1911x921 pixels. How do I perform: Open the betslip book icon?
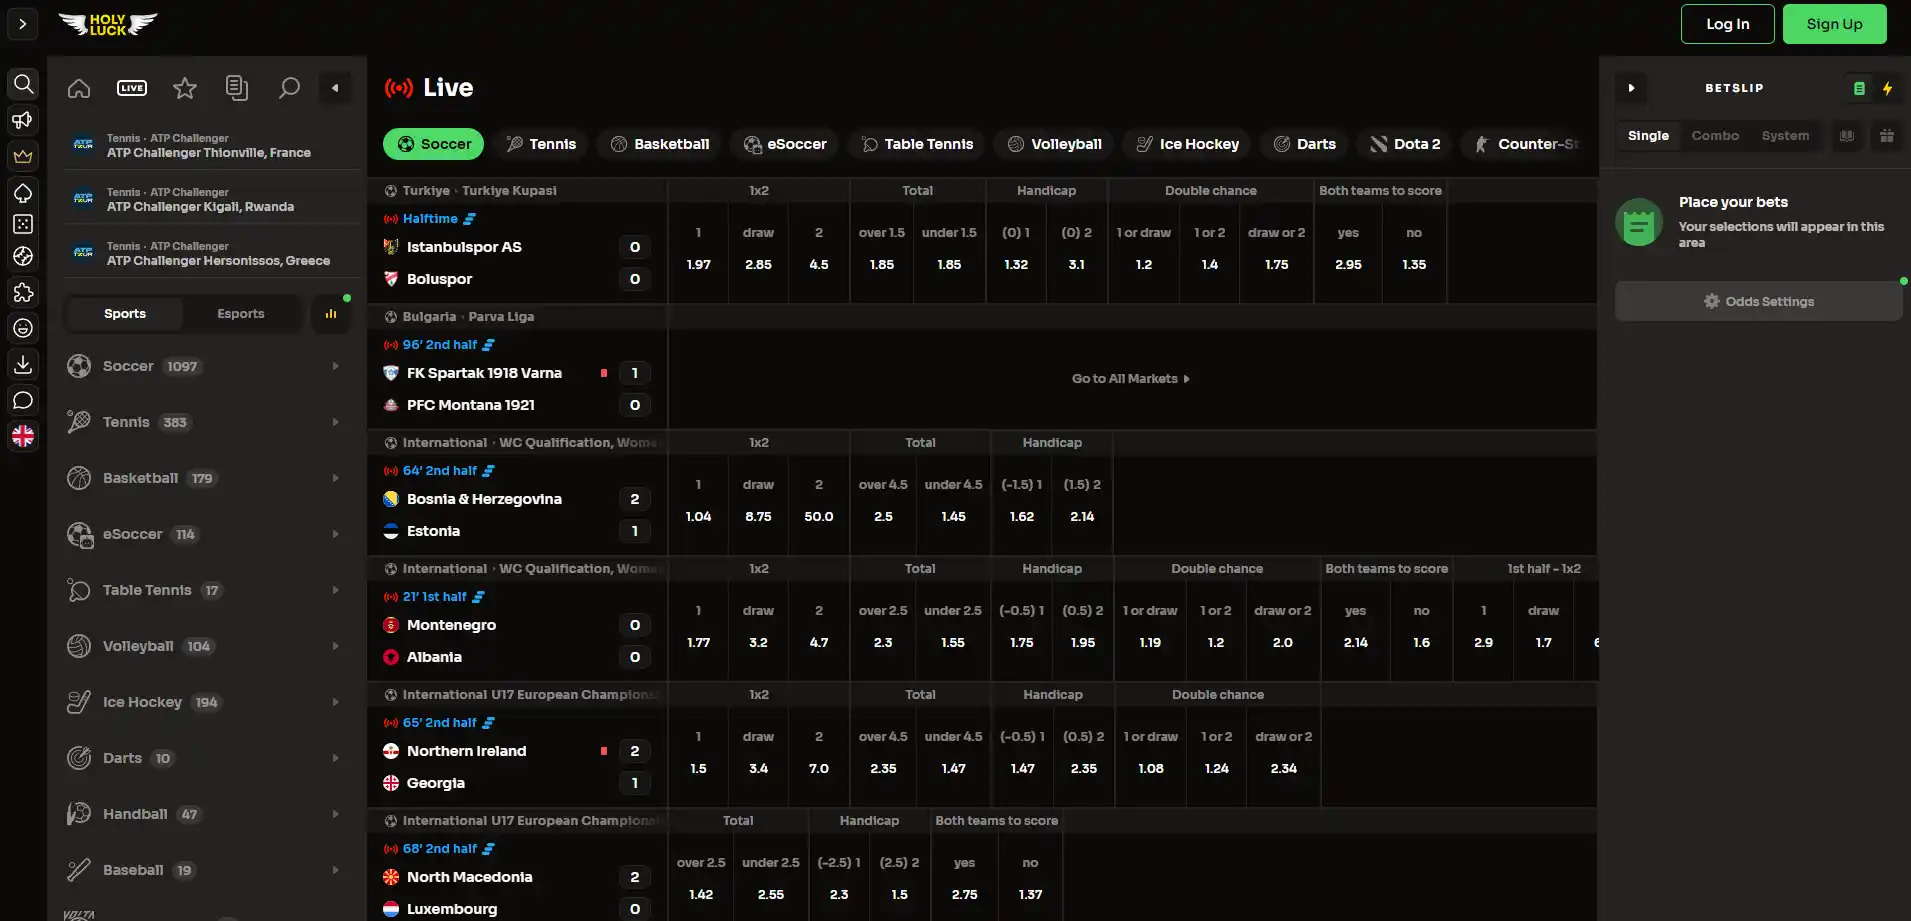[1847, 136]
